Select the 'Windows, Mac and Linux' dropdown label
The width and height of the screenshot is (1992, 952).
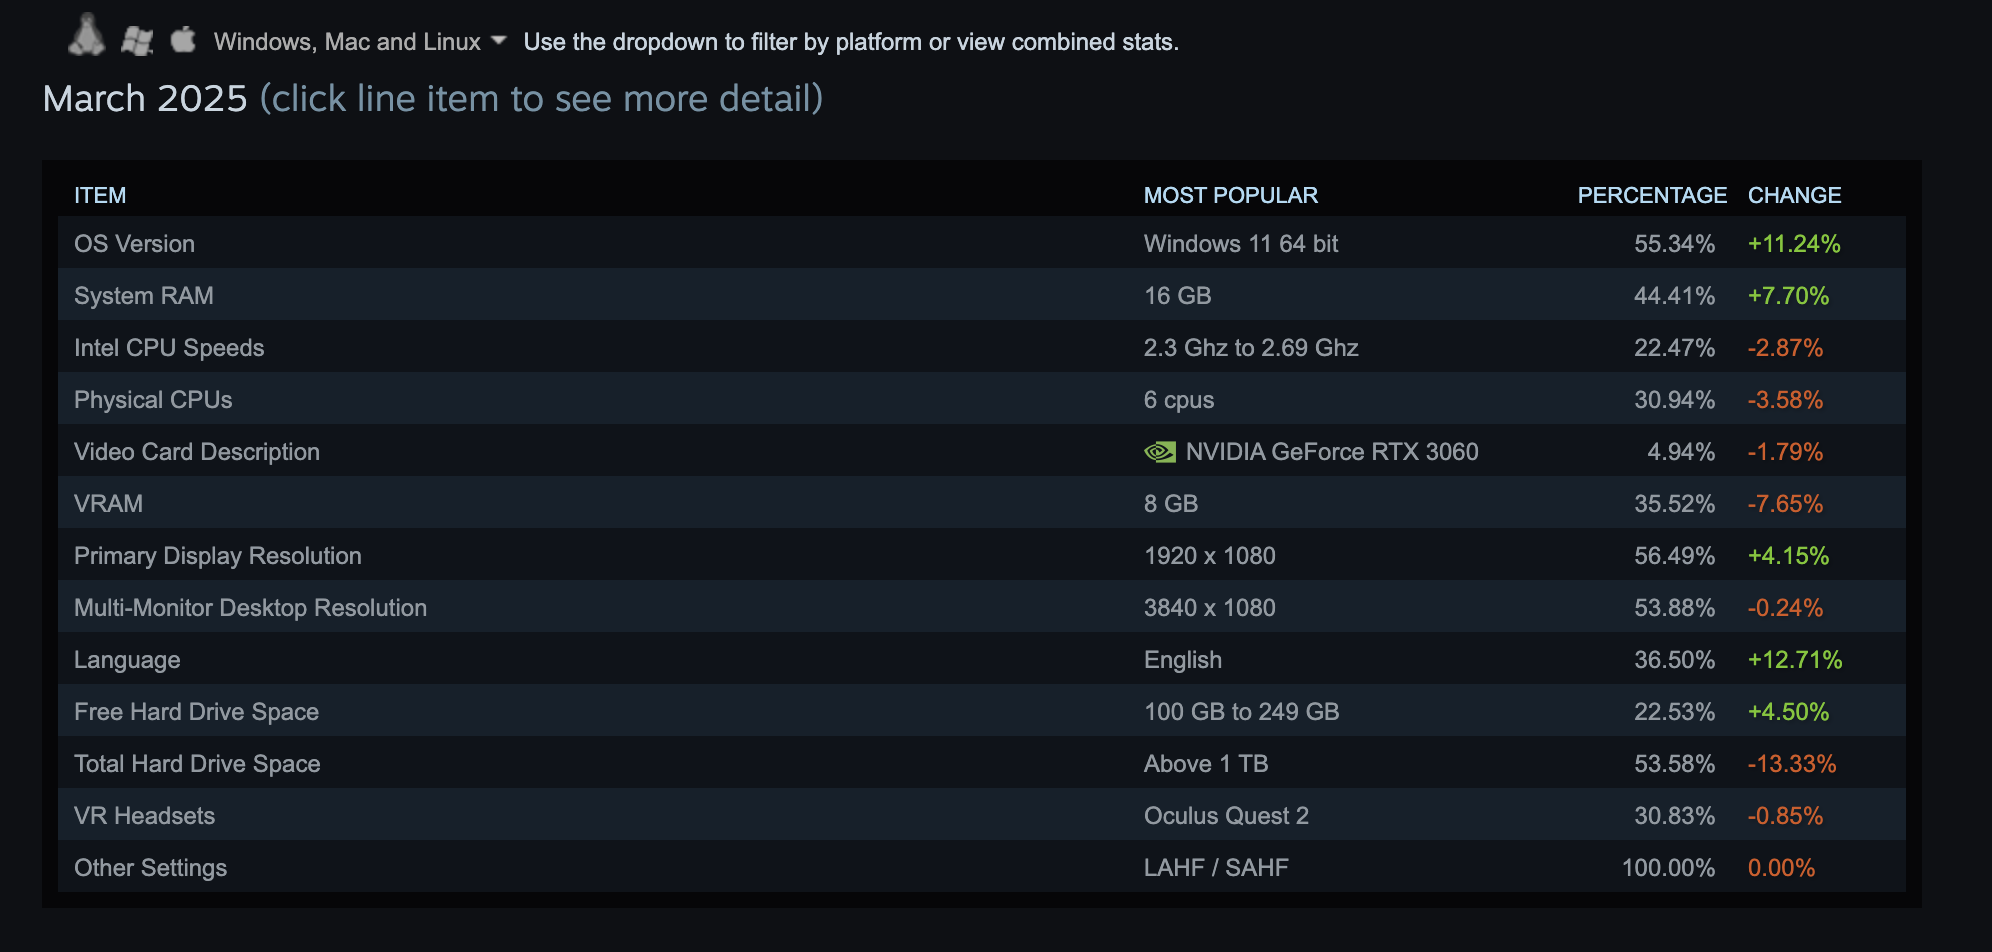pos(347,42)
